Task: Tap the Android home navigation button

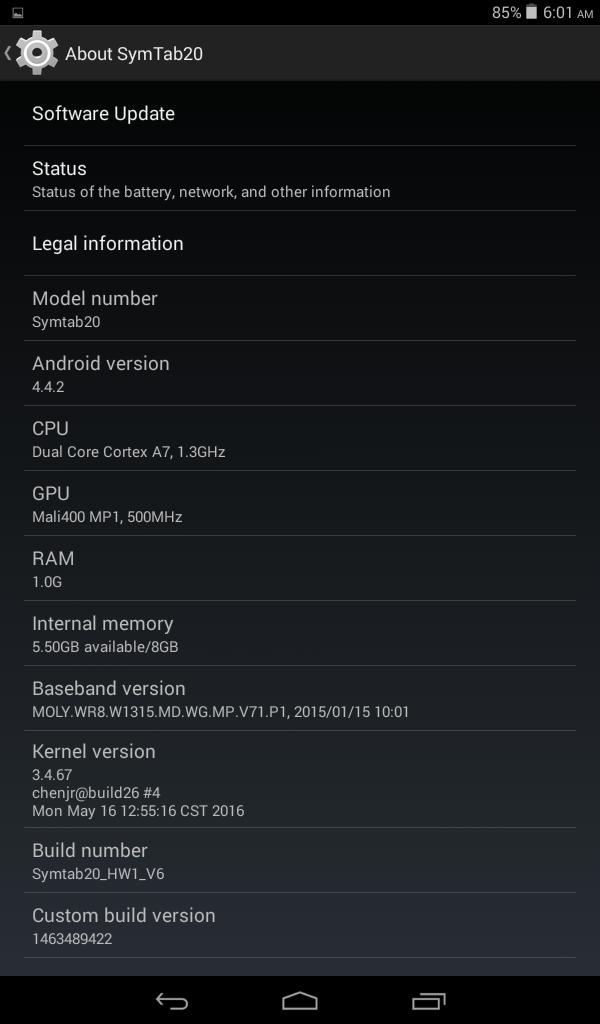Action: pos(300,1000)
